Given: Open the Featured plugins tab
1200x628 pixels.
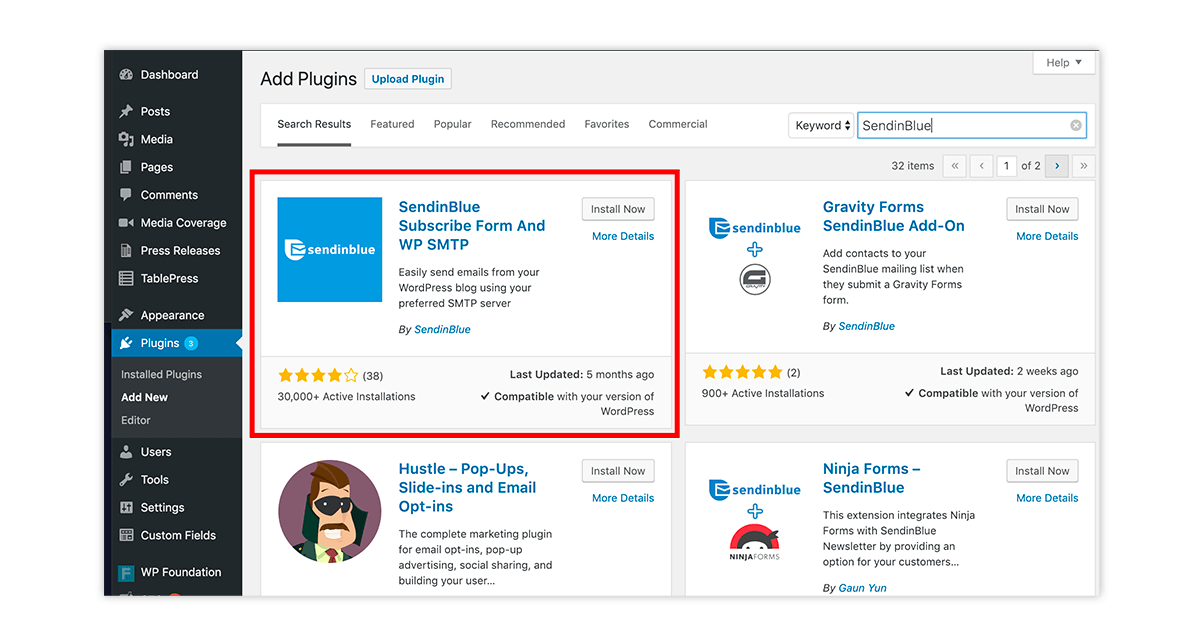Looking at the screenshot, I should [x=392, y=125].
